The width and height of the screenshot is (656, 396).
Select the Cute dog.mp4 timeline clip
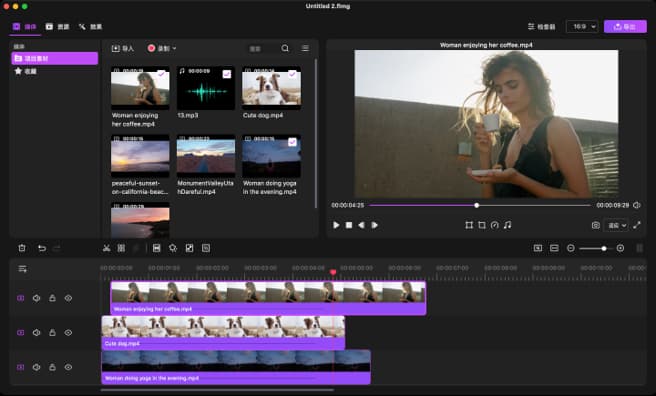pyautogui.click(x=223, y=332)
